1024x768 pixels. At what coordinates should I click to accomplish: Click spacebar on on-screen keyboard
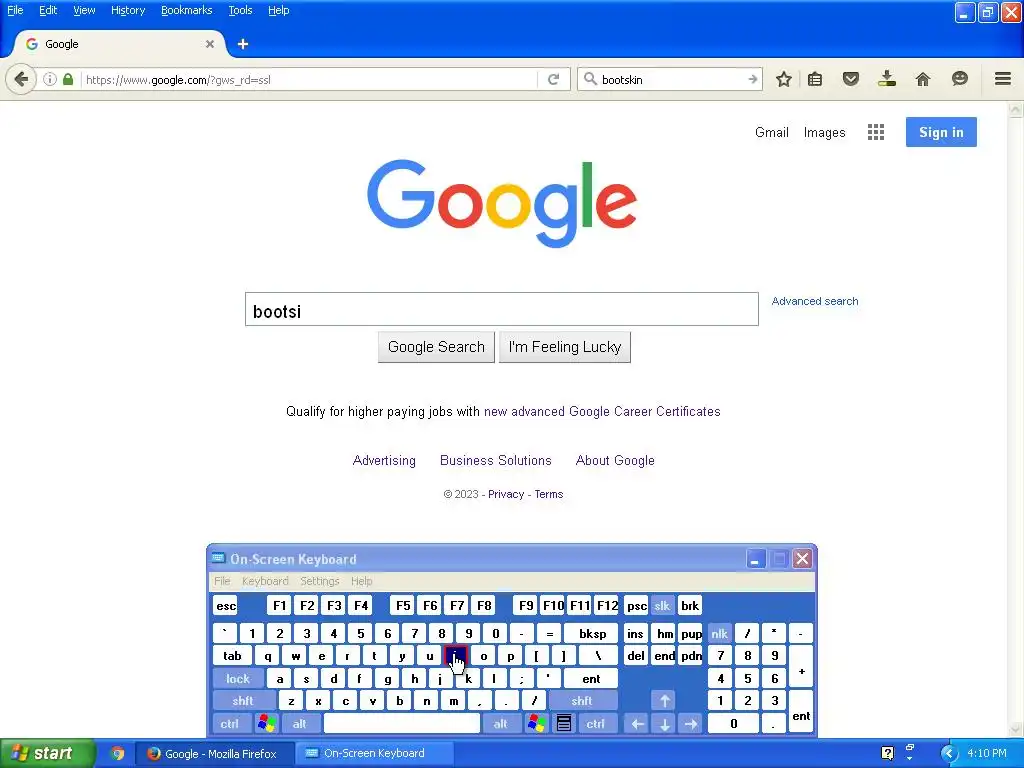402,724
